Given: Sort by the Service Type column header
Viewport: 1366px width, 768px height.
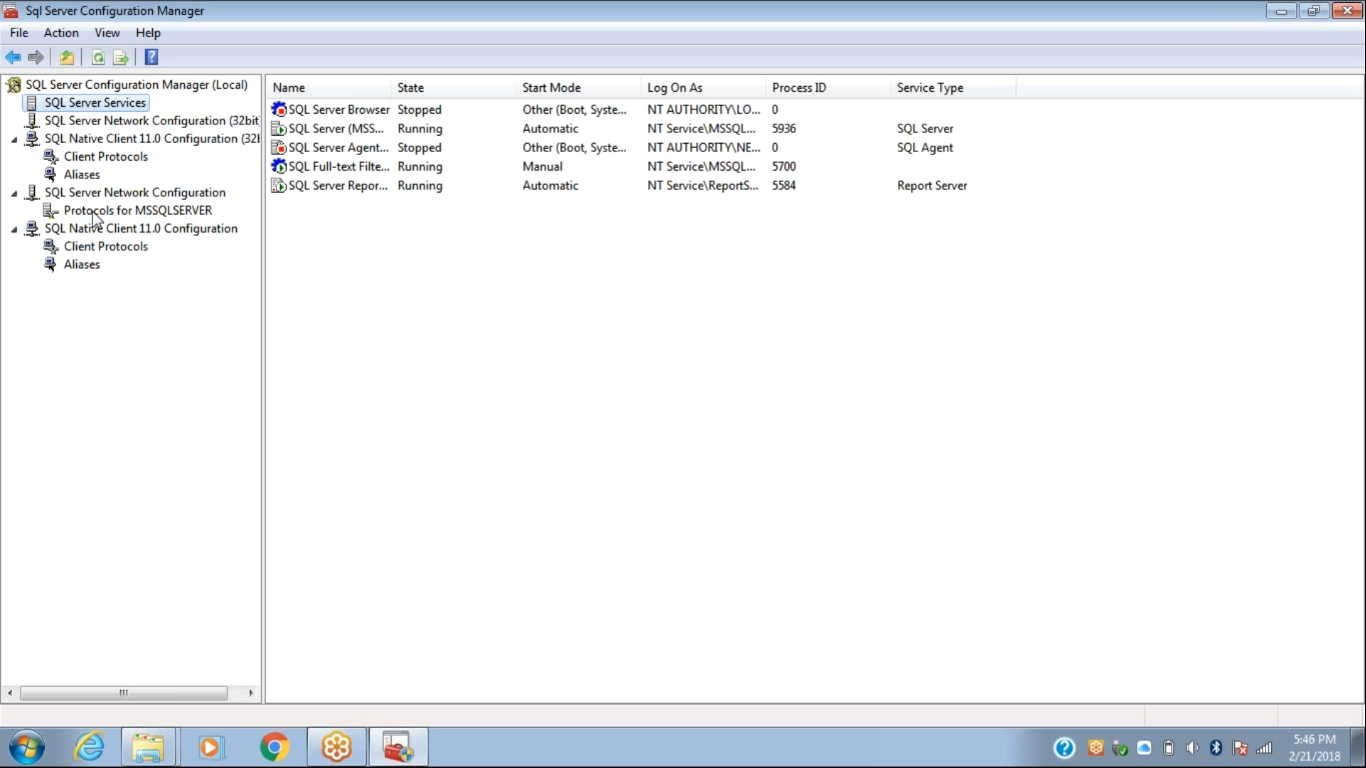Looking at the screenshot, I should (954, 88).
